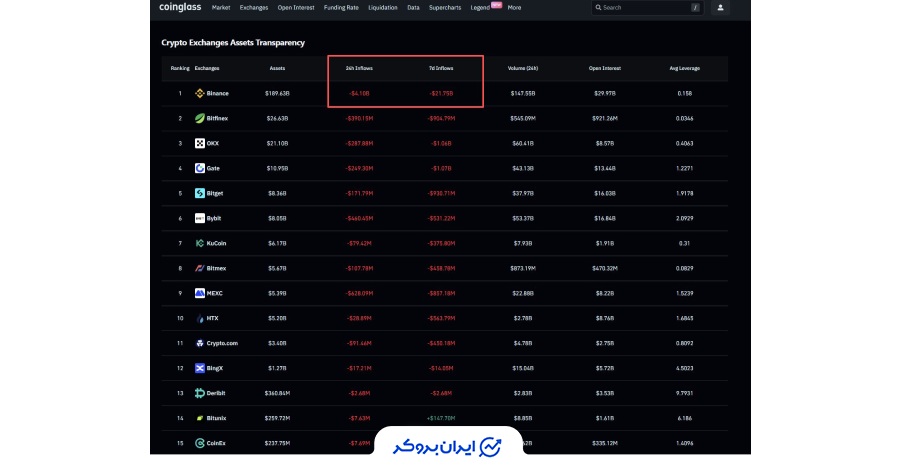The width and height of the screenshot is (900, 471).
Task: Expand the More navigation menu
Action: click(x=514, y=7)
